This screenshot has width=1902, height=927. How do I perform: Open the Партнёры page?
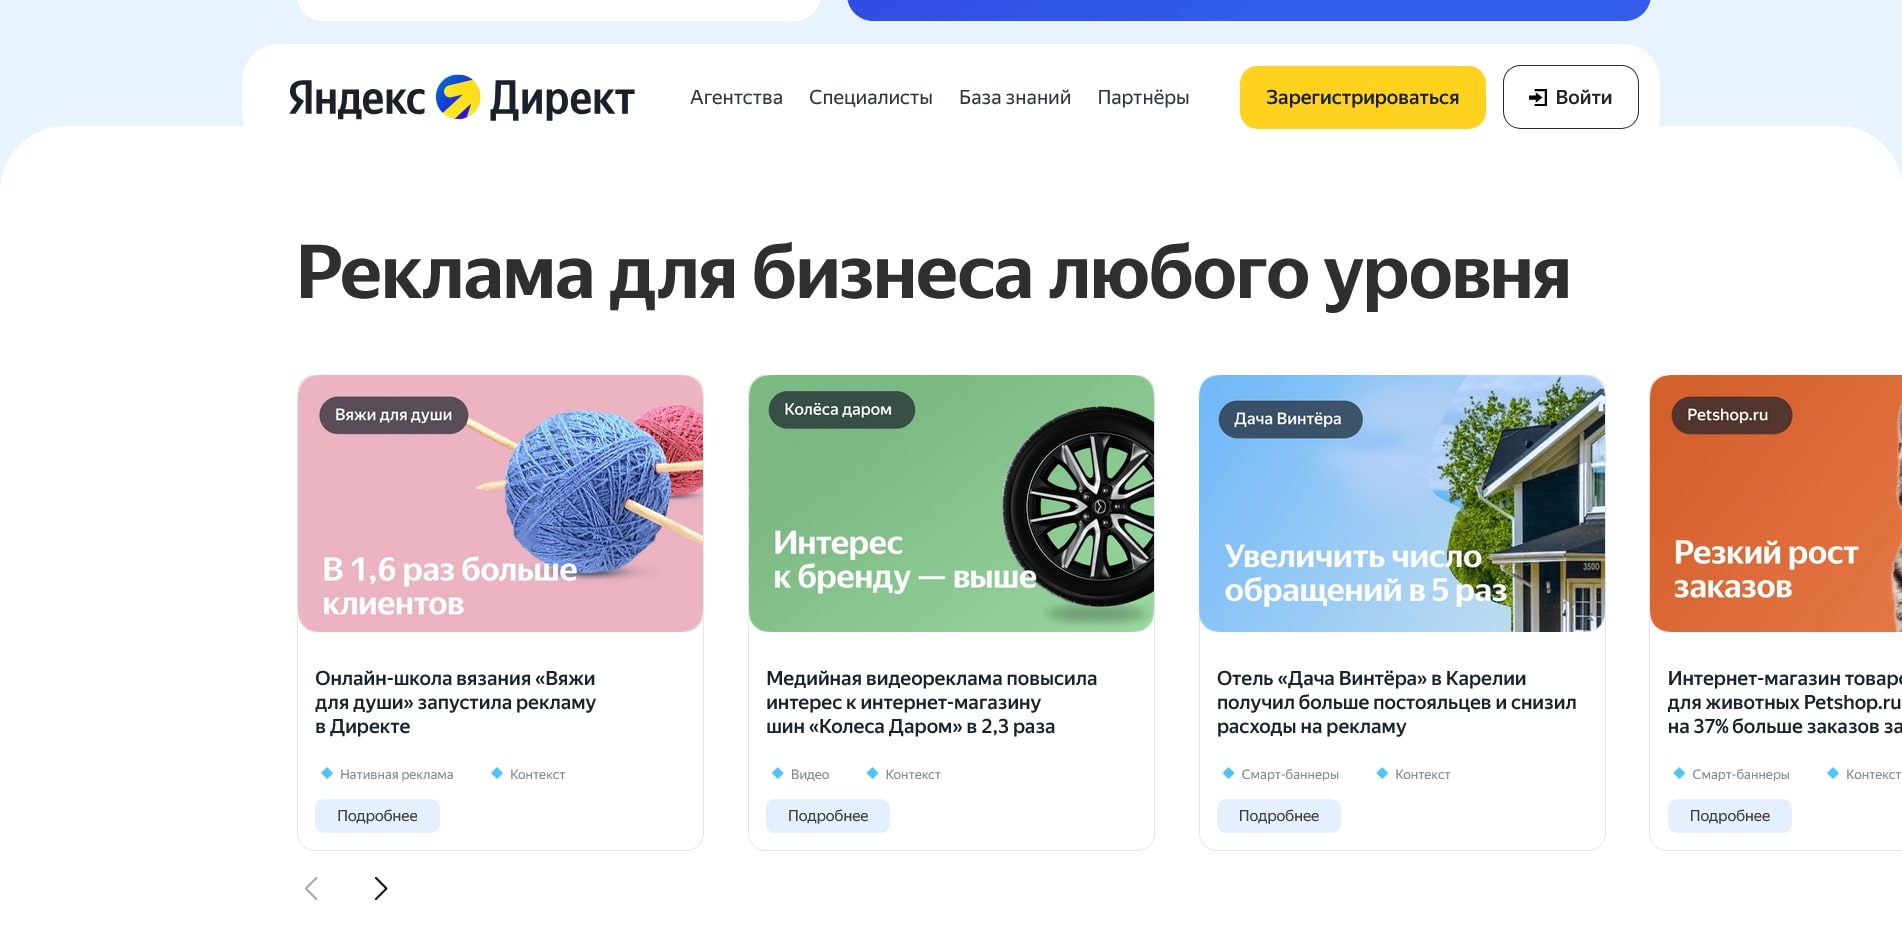pos(1143,97)
